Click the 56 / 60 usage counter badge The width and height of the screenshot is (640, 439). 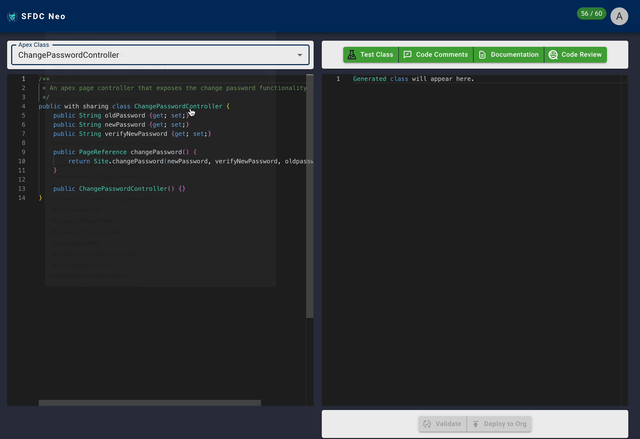pyautogui.click(x=591, y=14)
